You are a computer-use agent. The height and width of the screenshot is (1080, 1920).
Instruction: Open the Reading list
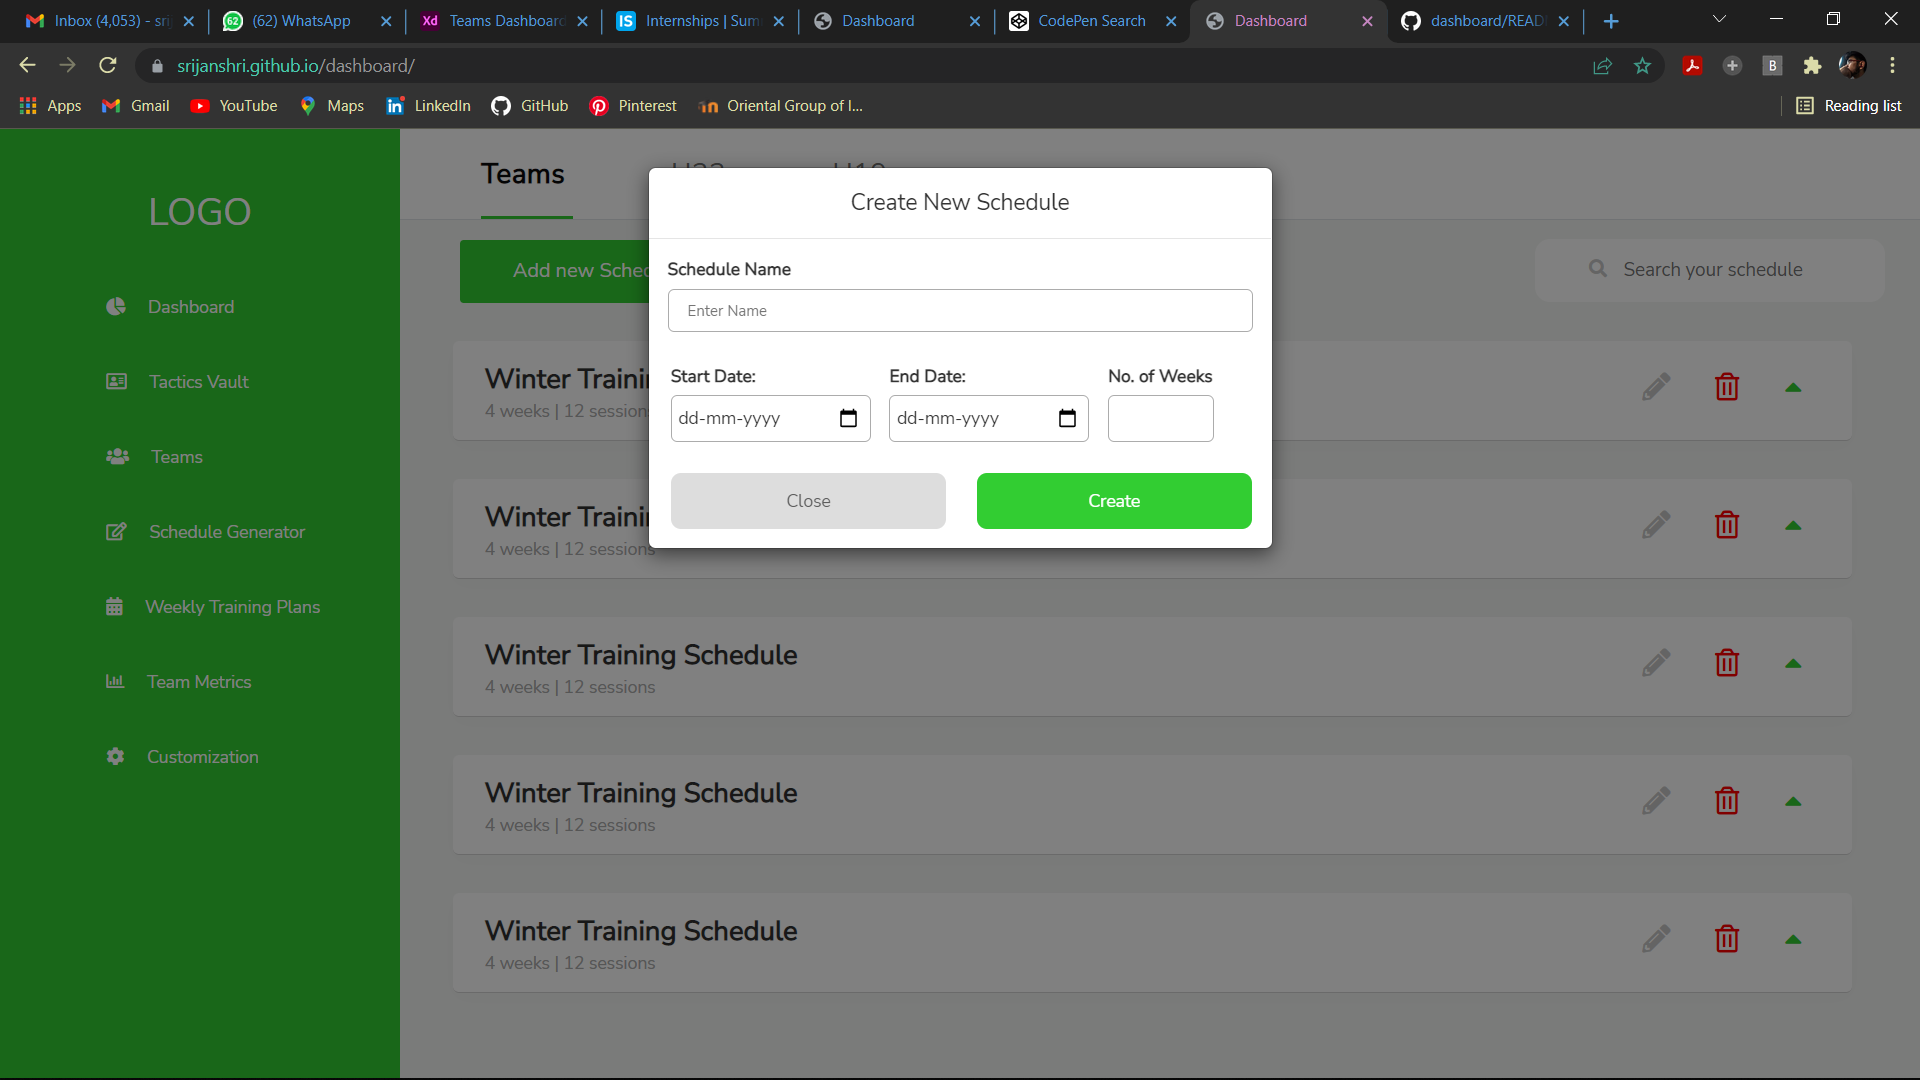[x=1849, y=106]
